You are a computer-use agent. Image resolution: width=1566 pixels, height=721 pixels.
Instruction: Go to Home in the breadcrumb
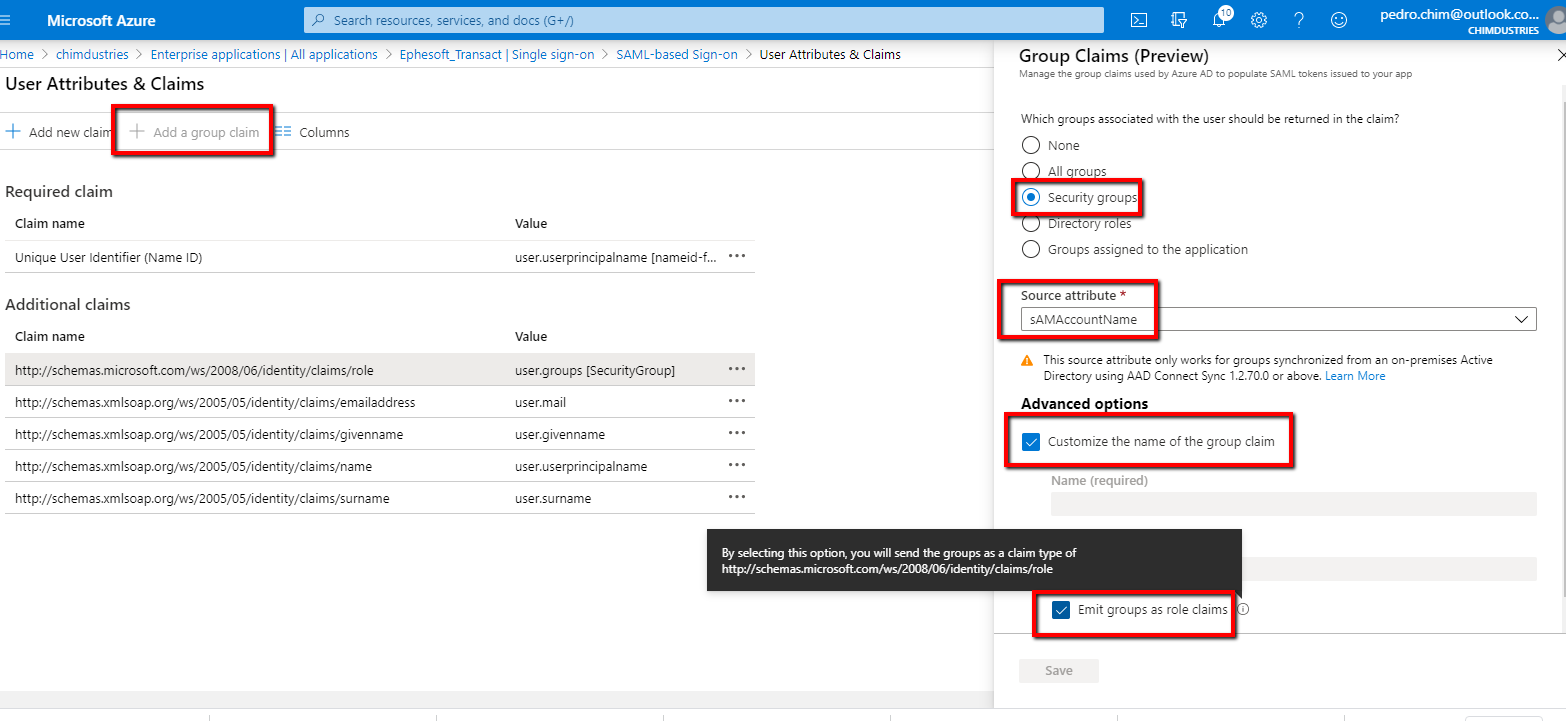coord(17,55)
